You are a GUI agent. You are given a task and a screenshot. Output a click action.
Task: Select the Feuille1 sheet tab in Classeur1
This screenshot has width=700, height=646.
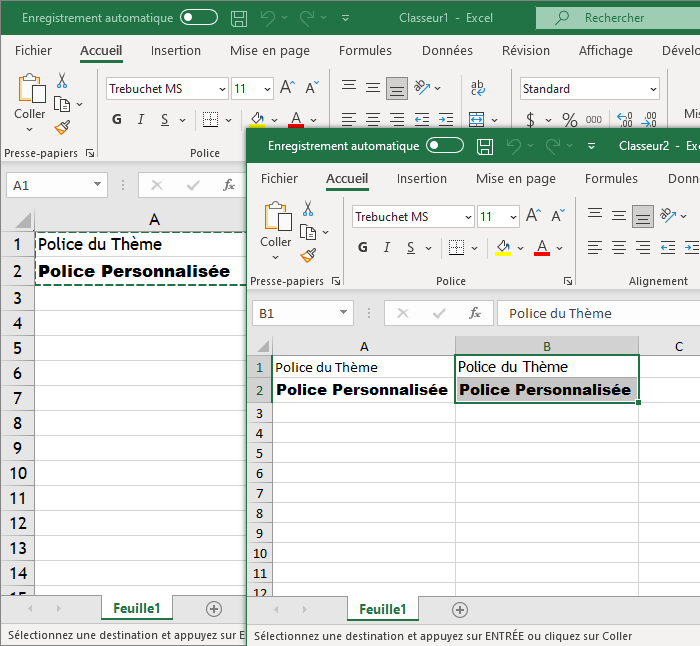tap(137, 608)
